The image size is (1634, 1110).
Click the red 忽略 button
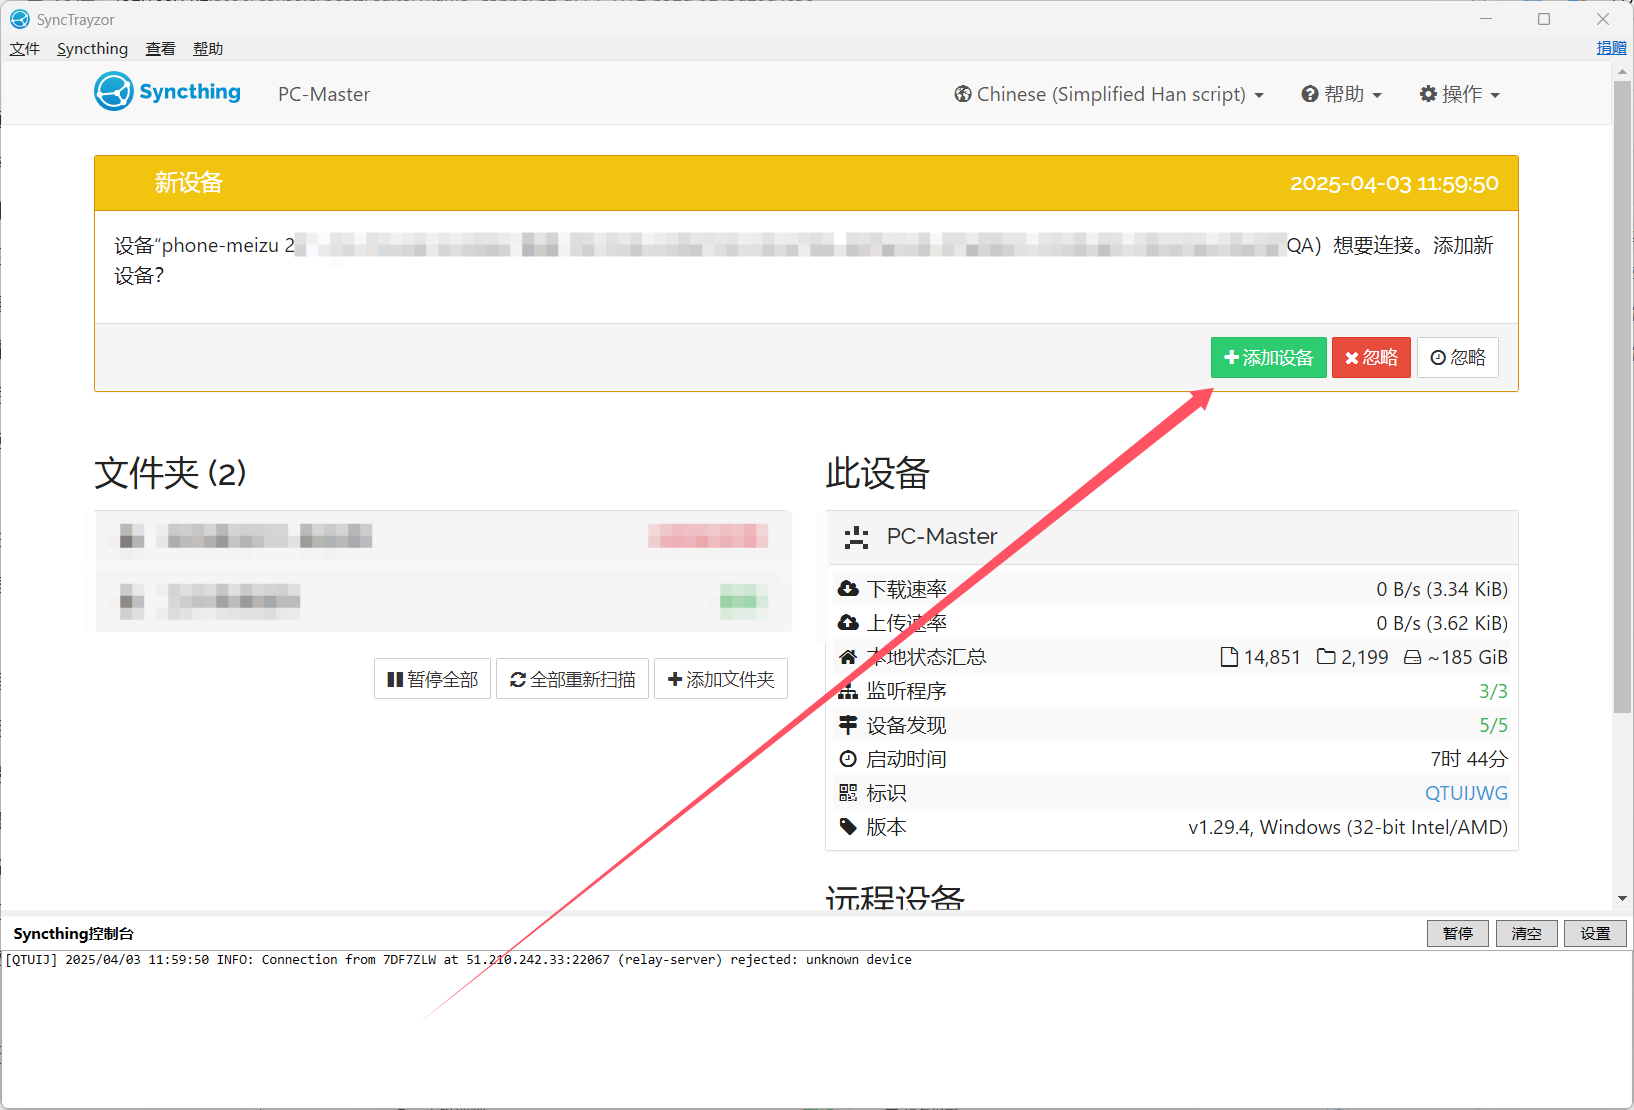1371,358
